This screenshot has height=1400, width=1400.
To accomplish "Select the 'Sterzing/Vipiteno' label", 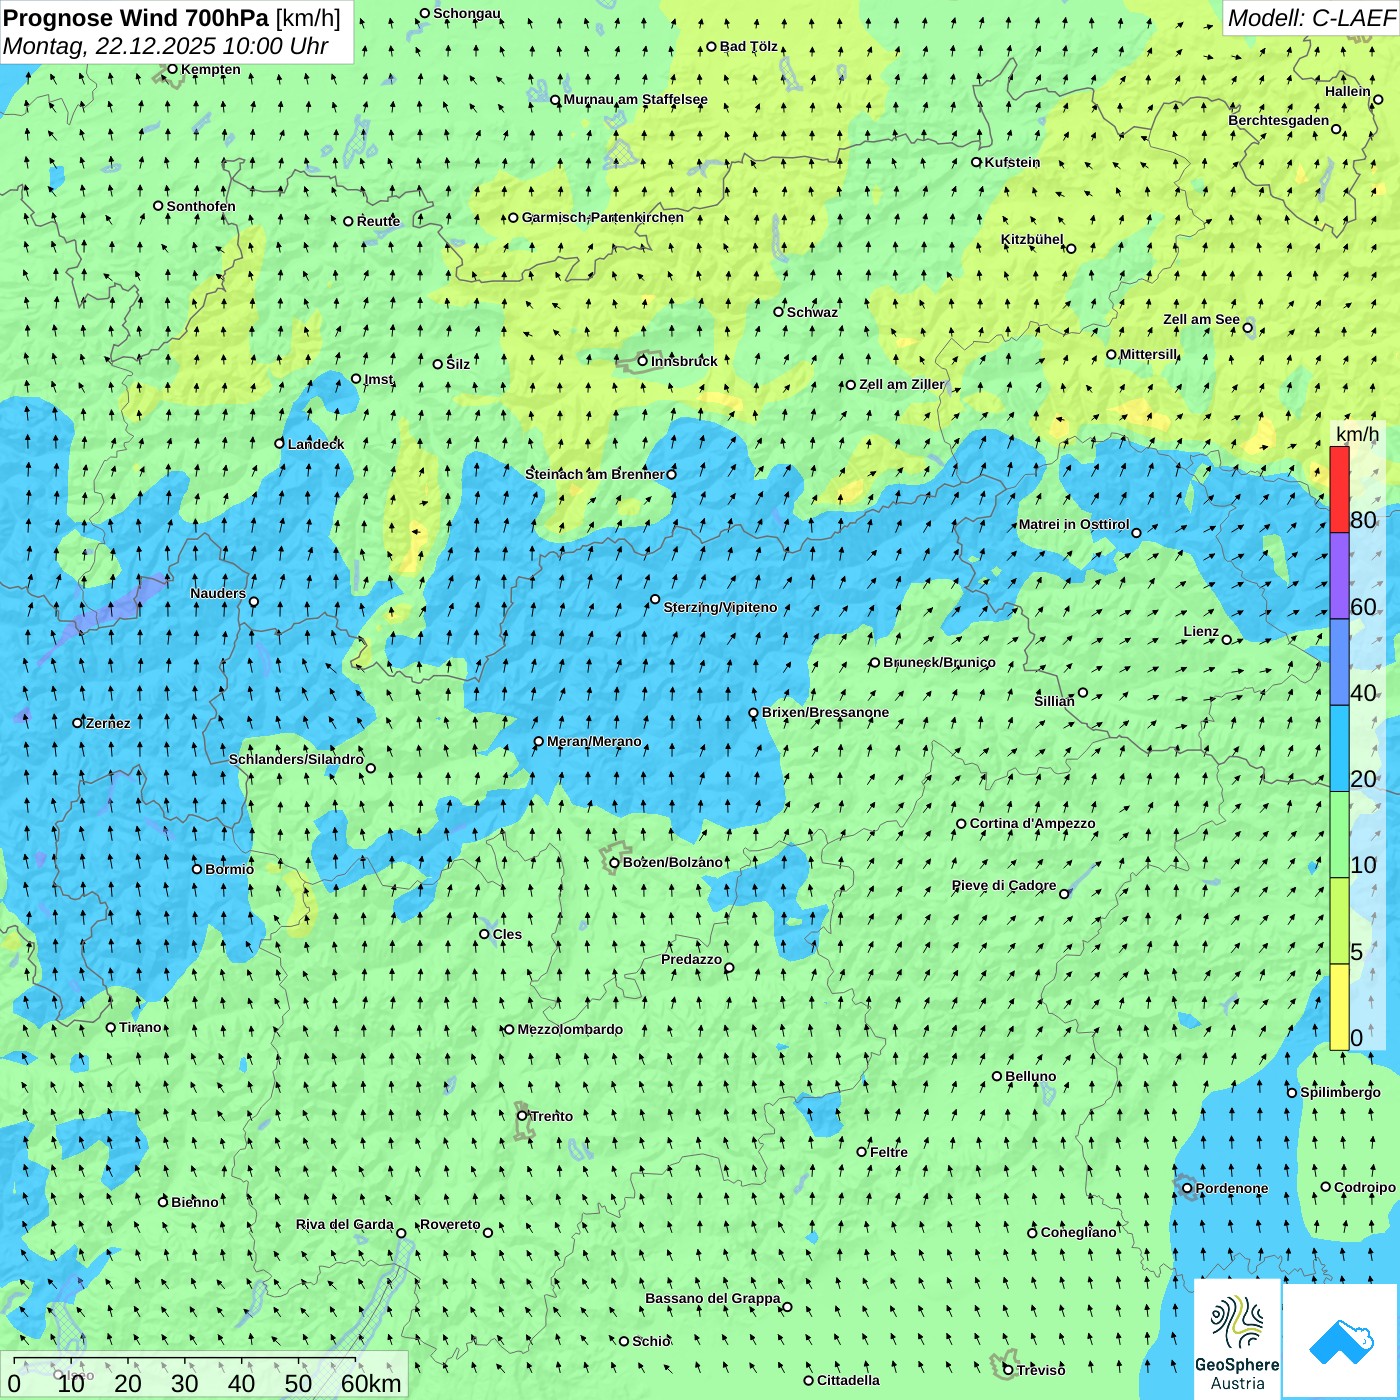I will (720, 607).
